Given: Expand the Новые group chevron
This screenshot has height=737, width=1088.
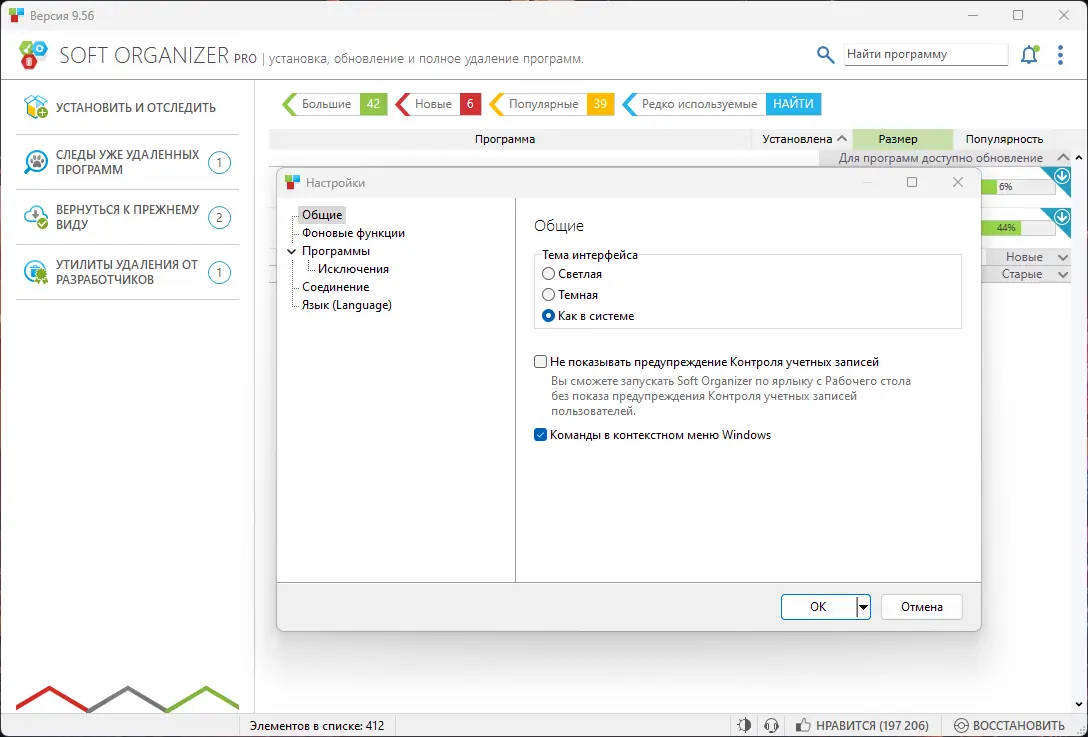Looking at the screenshot, I should coord(1062,257).
